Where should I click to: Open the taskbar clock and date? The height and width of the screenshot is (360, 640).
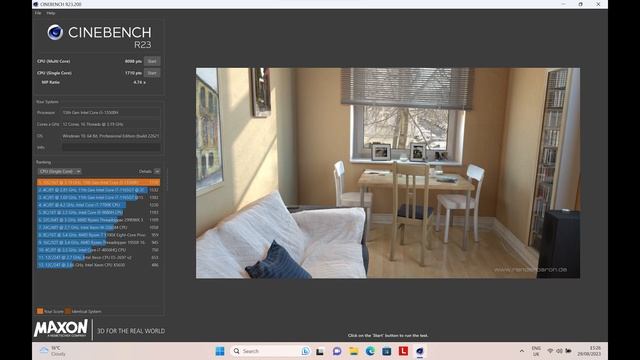589,351
